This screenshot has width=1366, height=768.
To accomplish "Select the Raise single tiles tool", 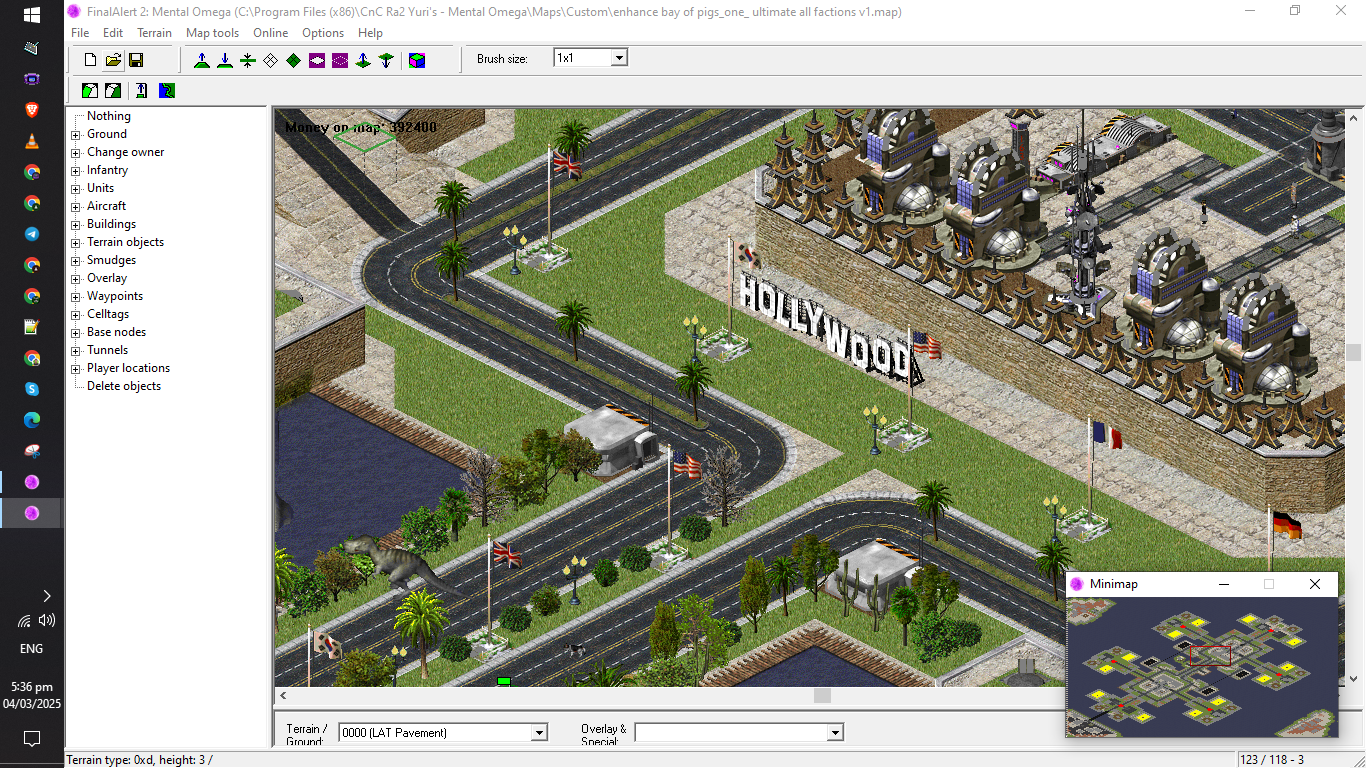I will tap(363, 60).
